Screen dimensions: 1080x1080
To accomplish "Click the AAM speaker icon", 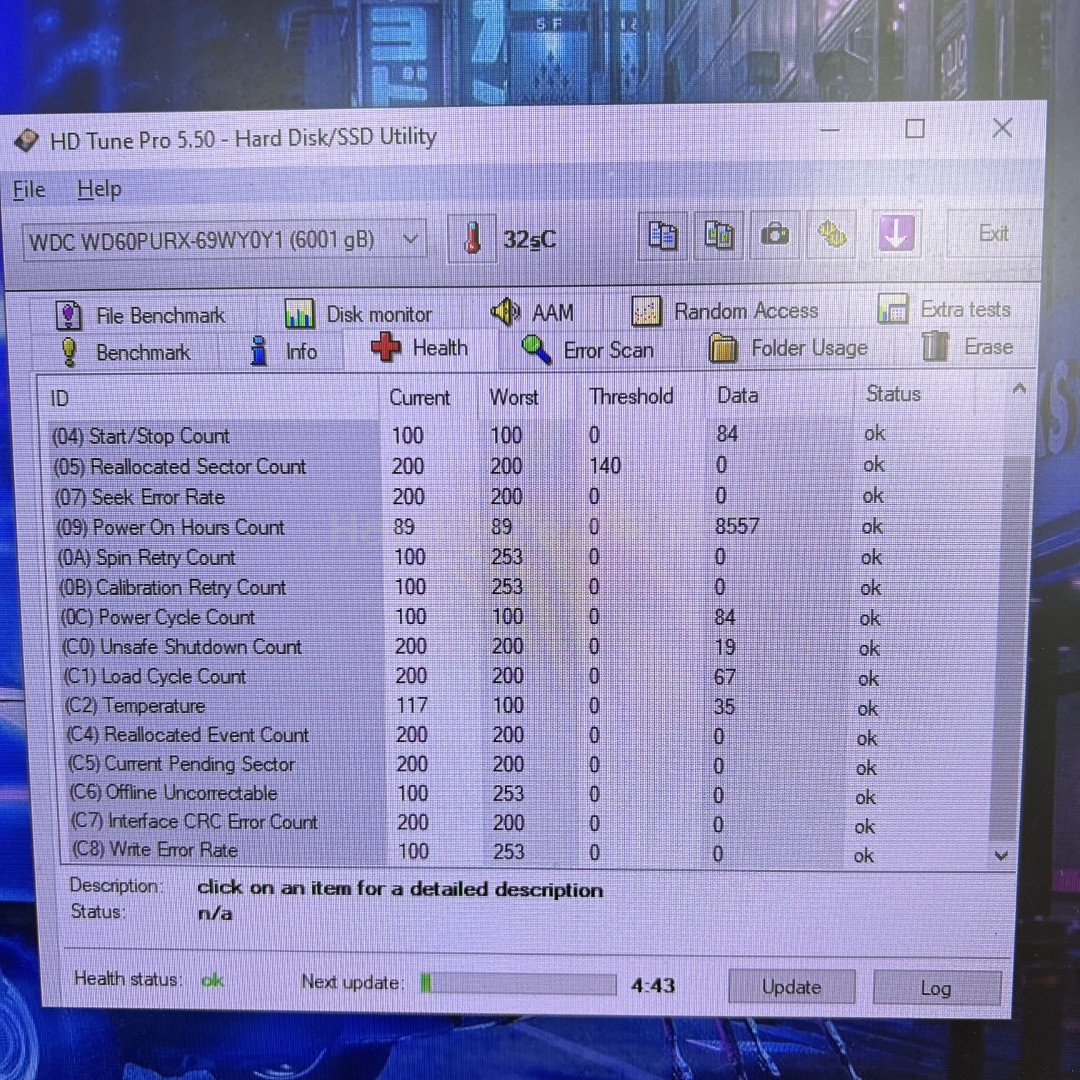I will click(x=505, y=312).
